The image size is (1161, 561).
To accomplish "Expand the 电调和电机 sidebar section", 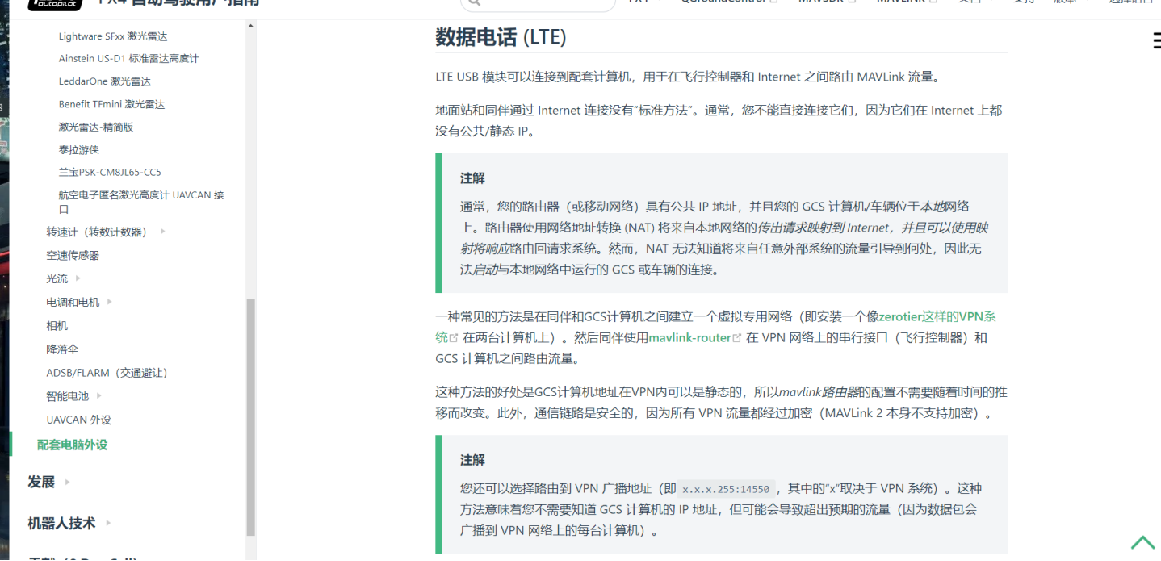I will point(110,302).
